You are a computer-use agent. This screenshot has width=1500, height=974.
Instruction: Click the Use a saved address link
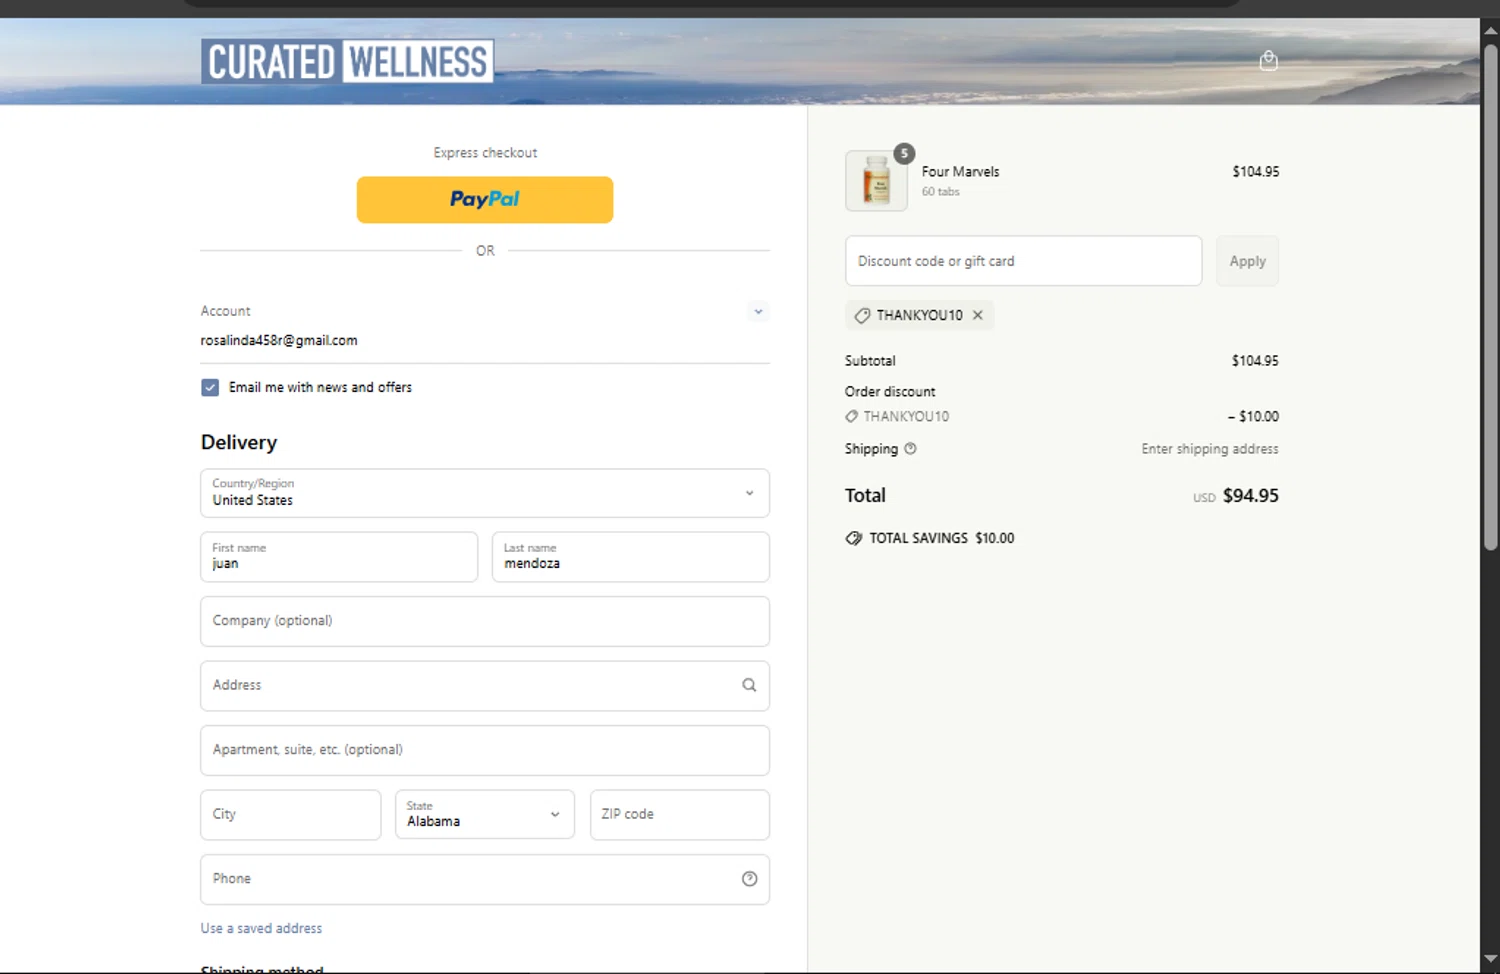point(261,928)
